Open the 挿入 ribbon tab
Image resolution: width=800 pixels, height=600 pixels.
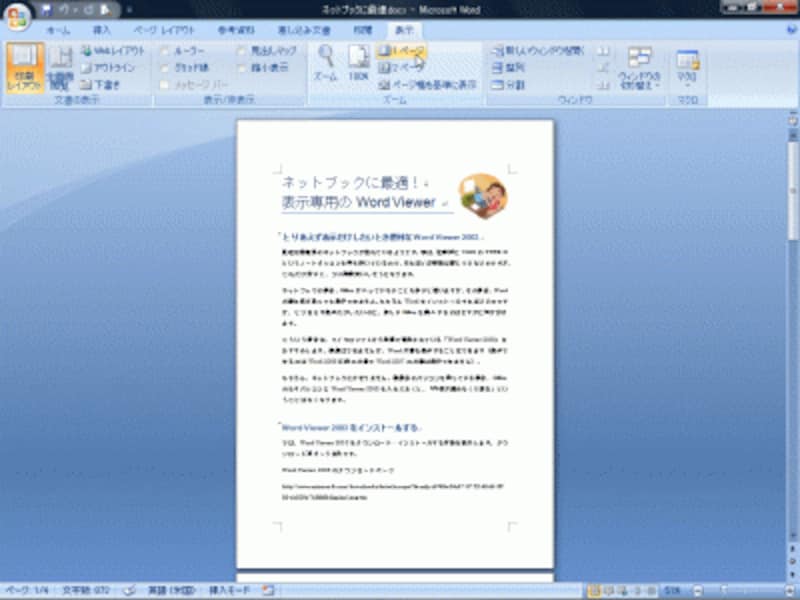(102, 30)
